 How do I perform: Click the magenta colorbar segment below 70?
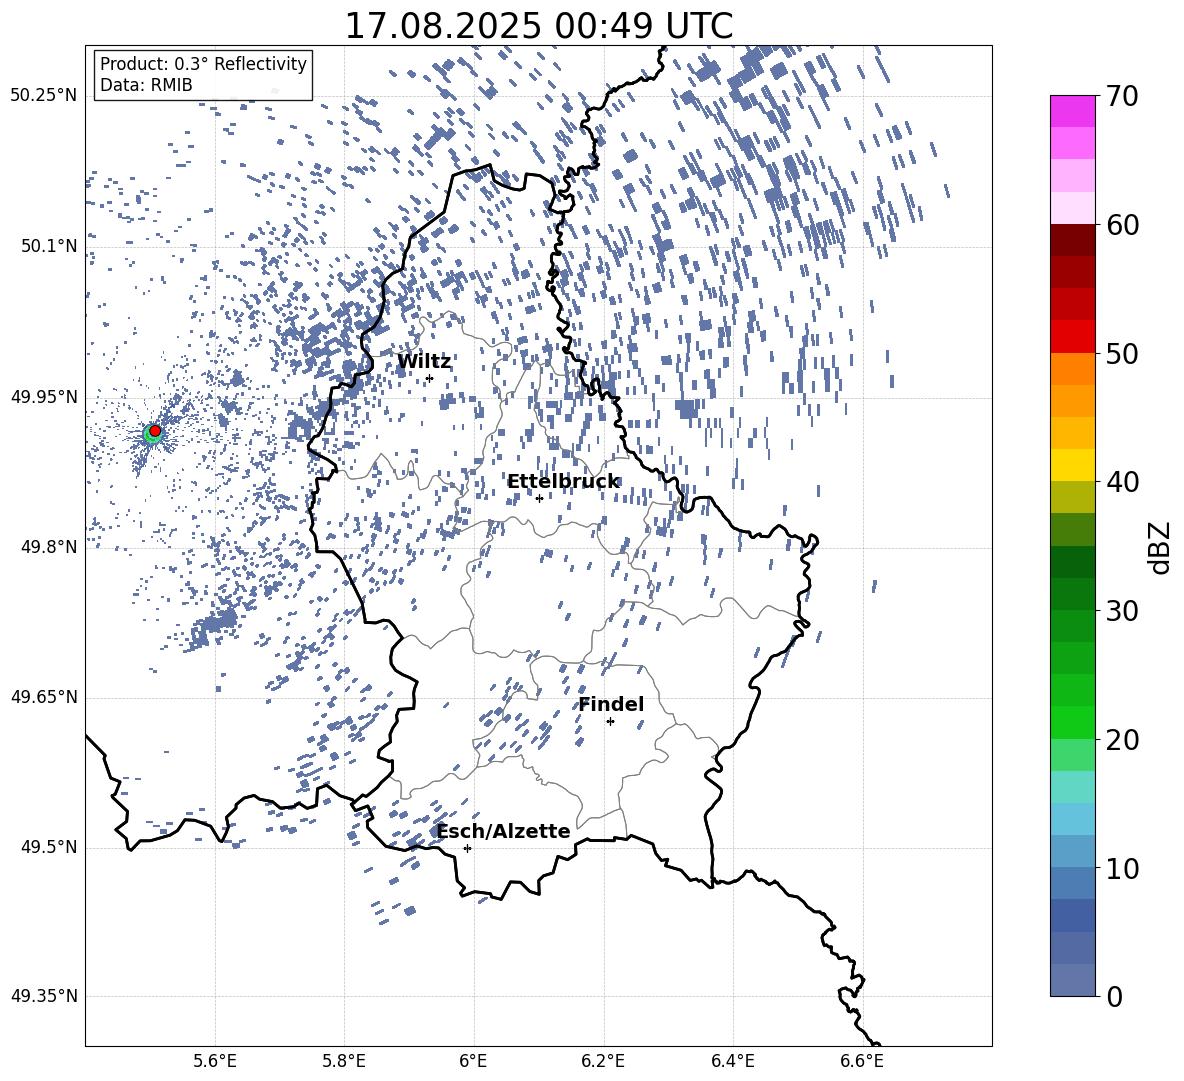coord(1073,112)
